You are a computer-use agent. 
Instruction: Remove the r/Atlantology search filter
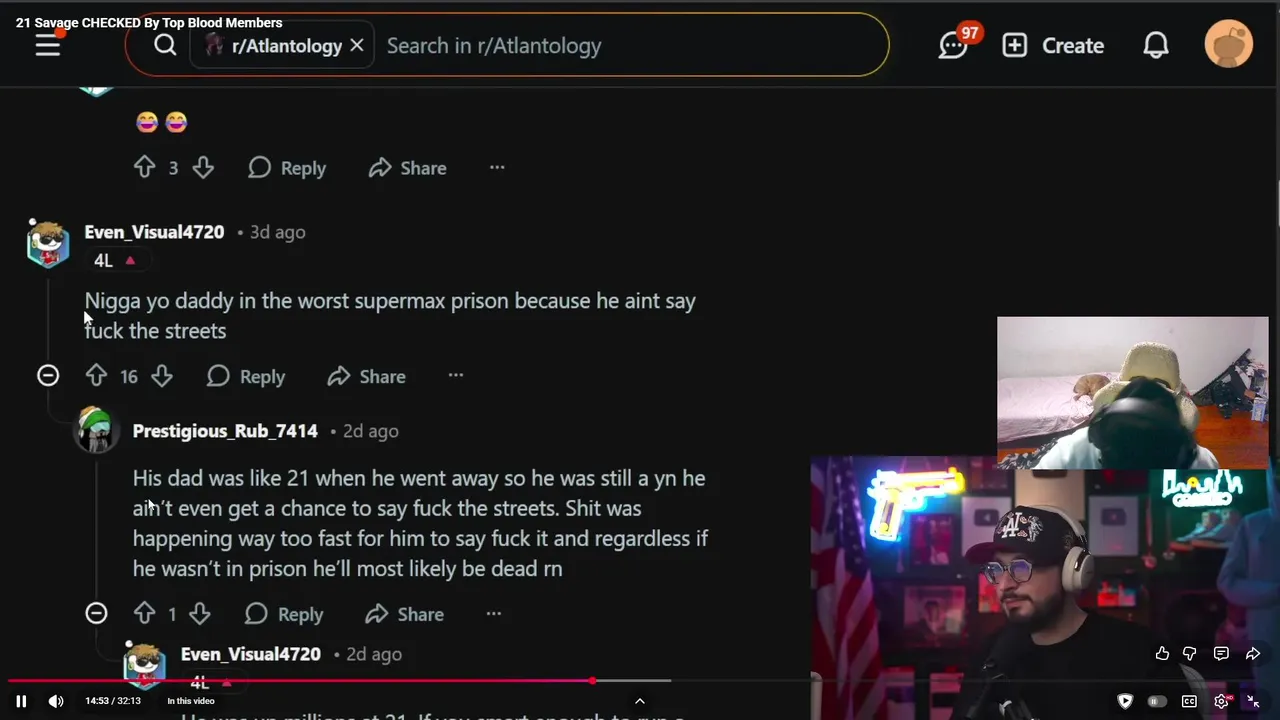pyautogui.click(x=357, y=45)
